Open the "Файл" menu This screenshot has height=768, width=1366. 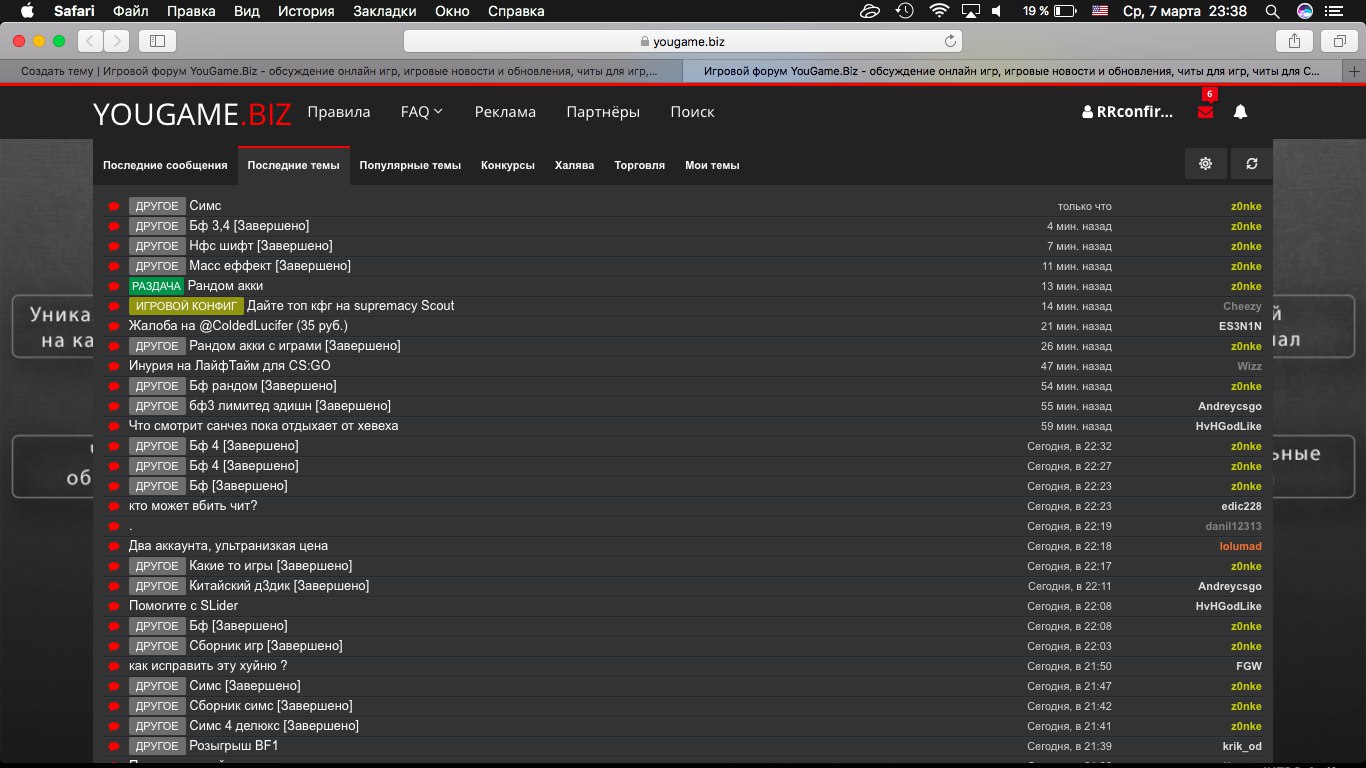point(131,11)
